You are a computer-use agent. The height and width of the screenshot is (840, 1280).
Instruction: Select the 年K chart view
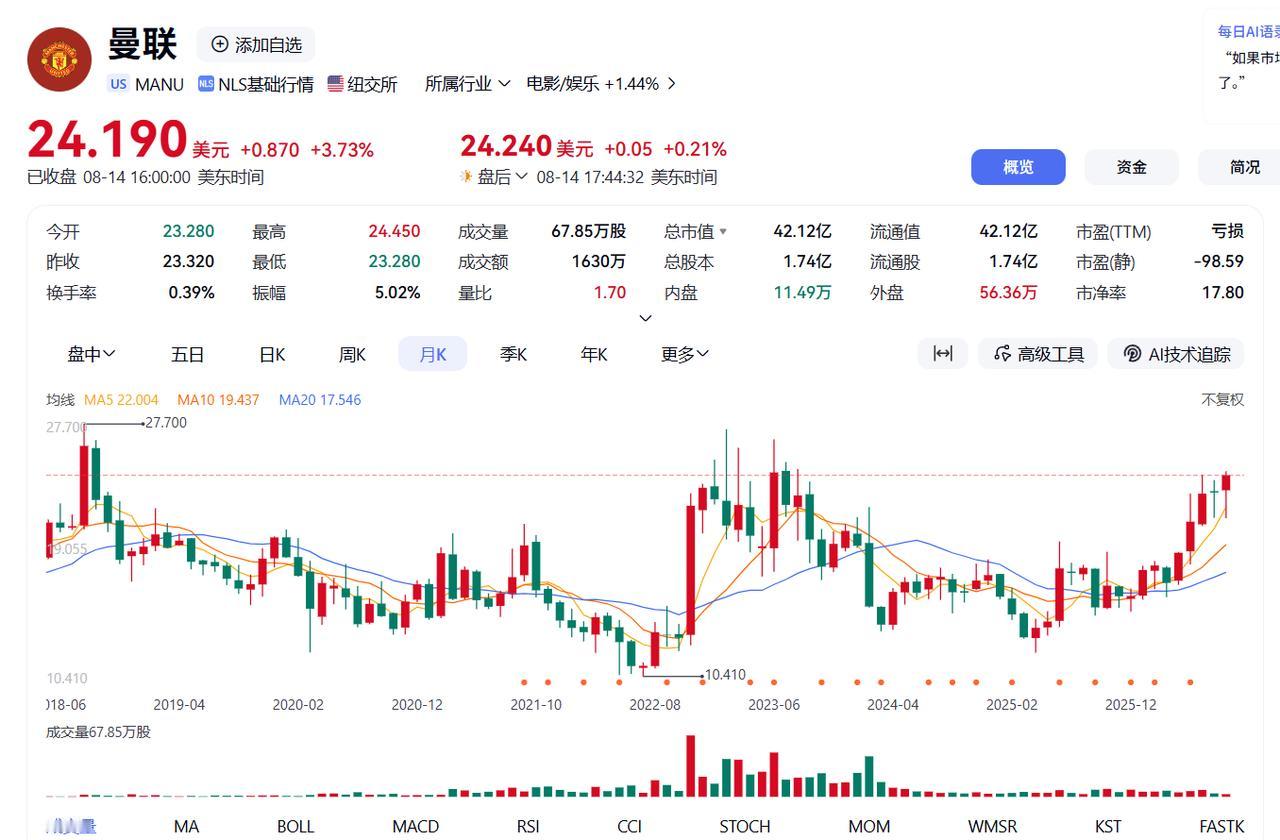click(x=594, y=354)
